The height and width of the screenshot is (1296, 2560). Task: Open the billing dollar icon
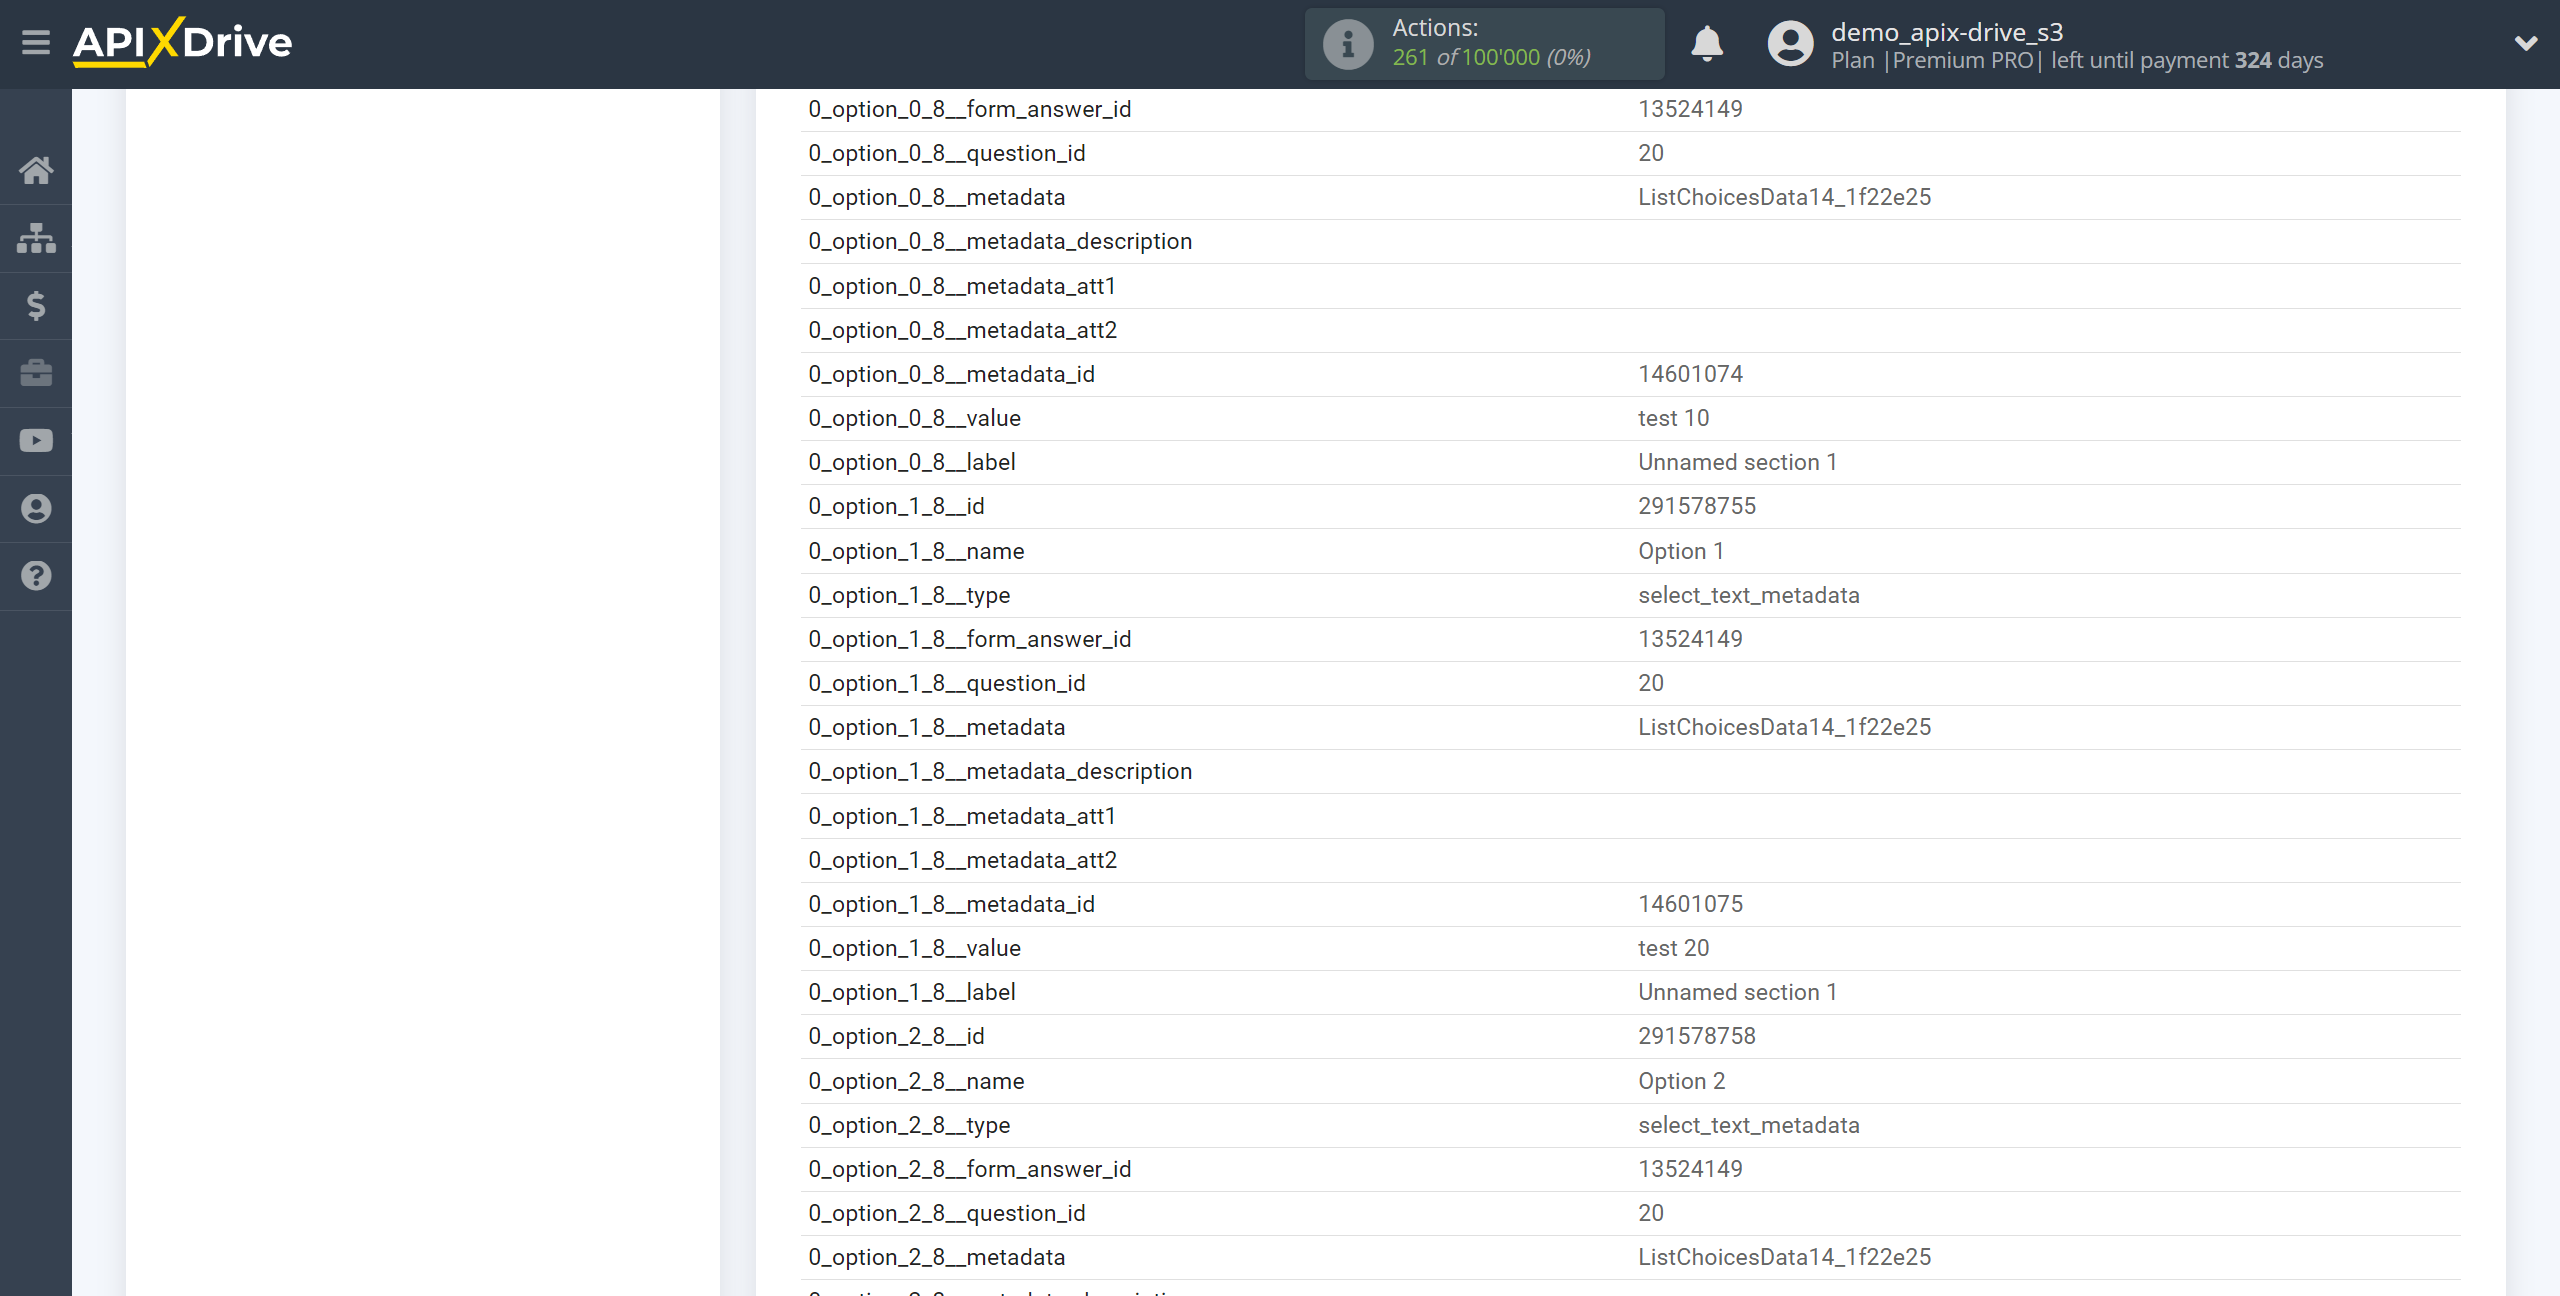point(36,305)
